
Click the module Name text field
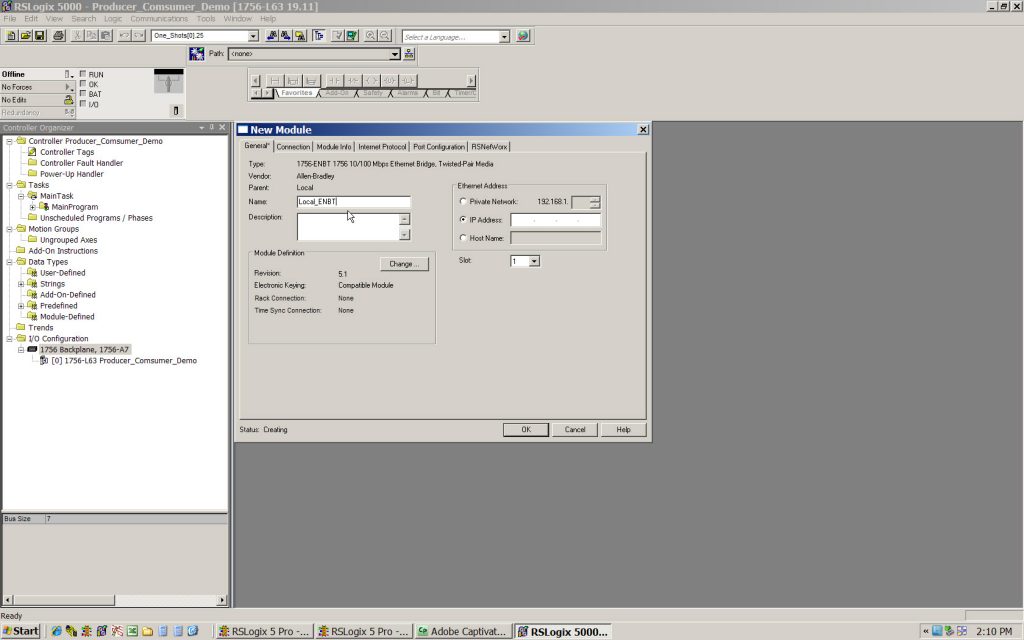(x=353, y=202)
